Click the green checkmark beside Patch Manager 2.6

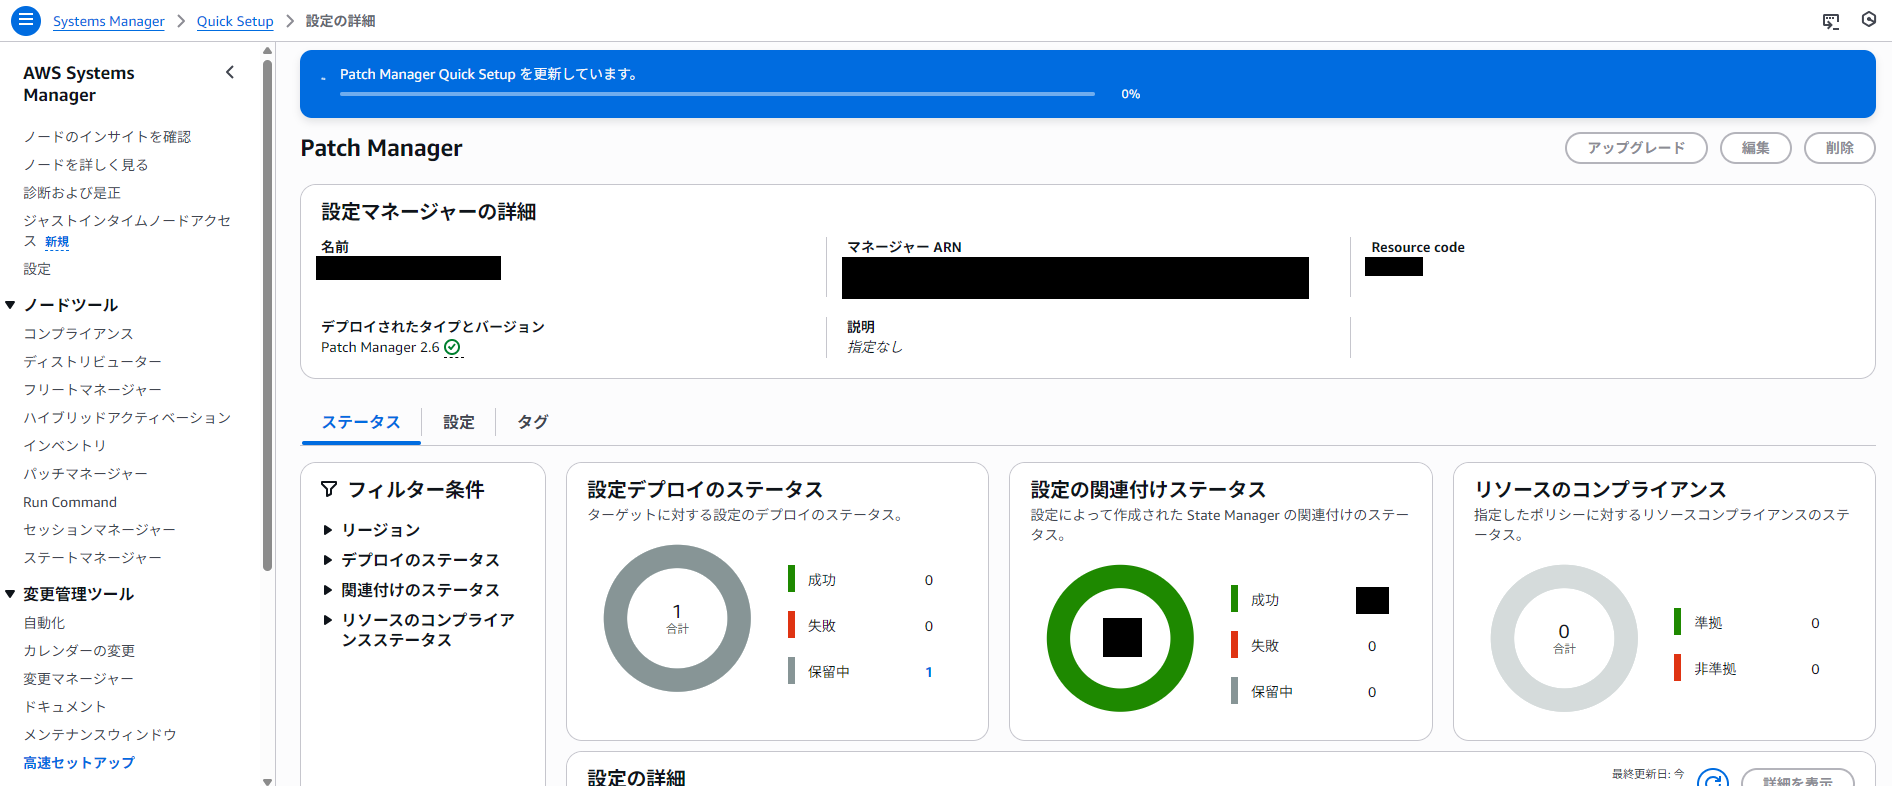point(452,348)
